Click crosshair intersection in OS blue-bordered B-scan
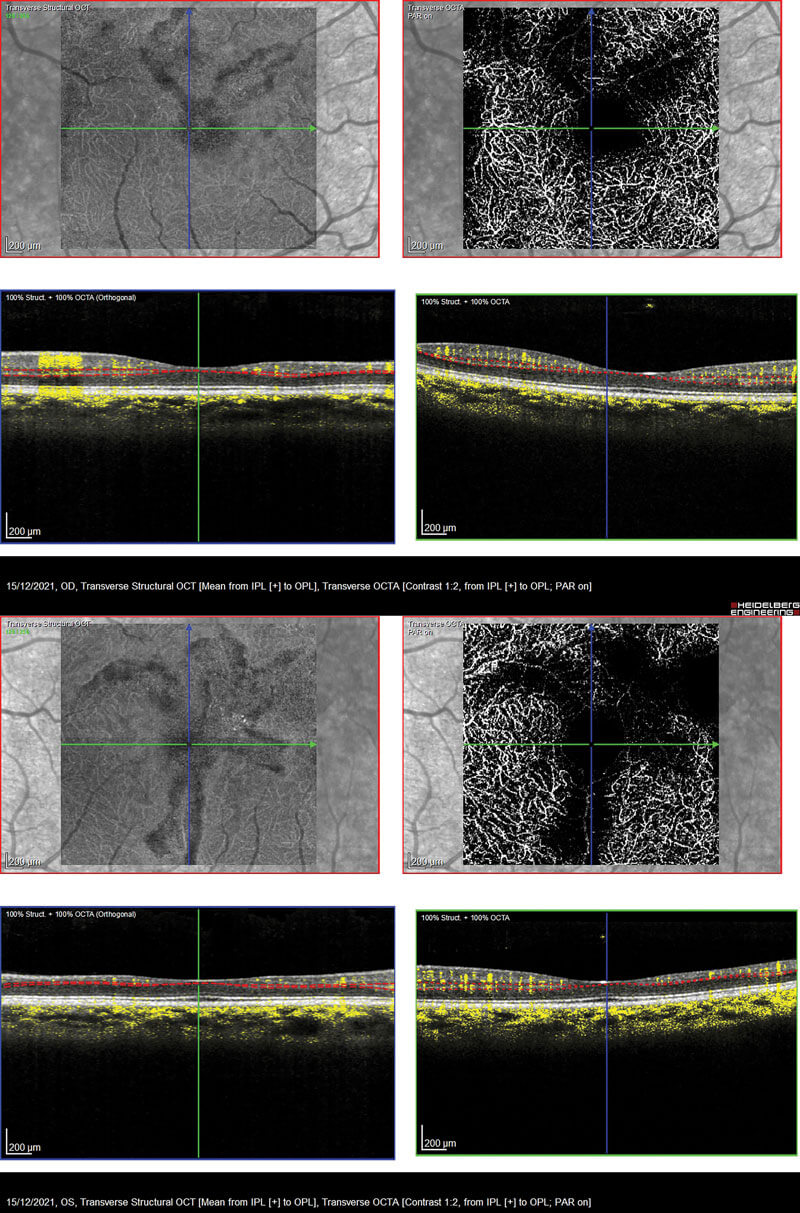The height and width of the screenshot is (1213, 800). click(x=199, y=984)
